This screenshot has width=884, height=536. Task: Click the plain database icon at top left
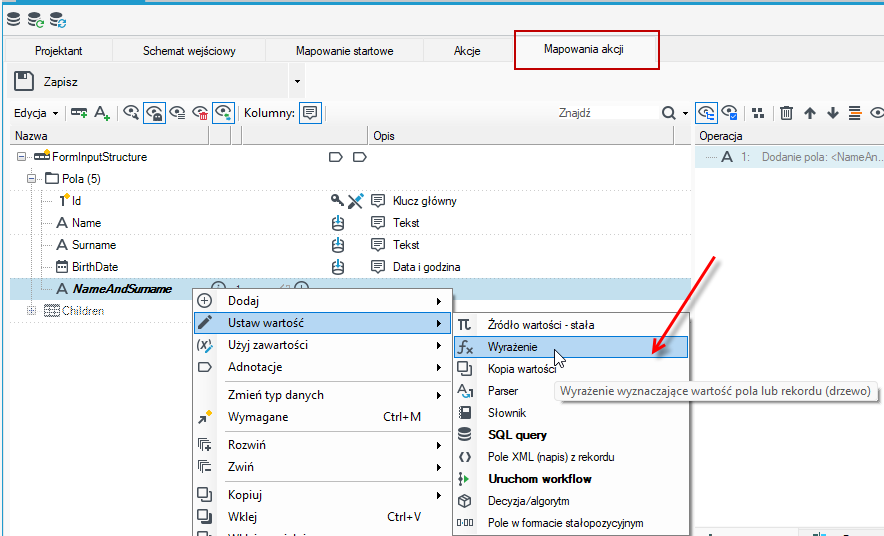click(x=14, y=20)
